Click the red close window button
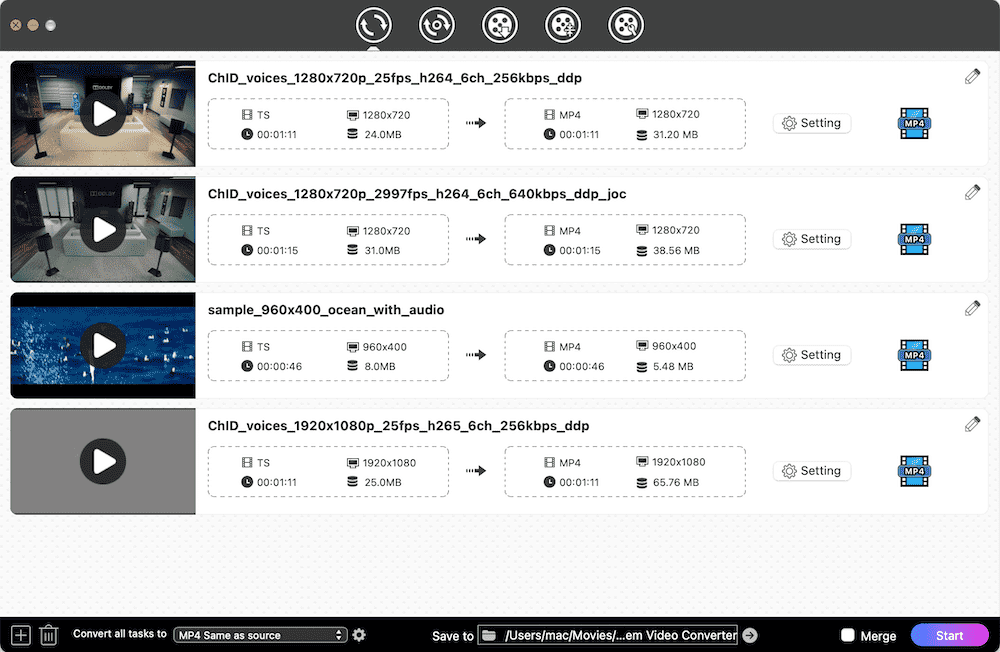 16,26
